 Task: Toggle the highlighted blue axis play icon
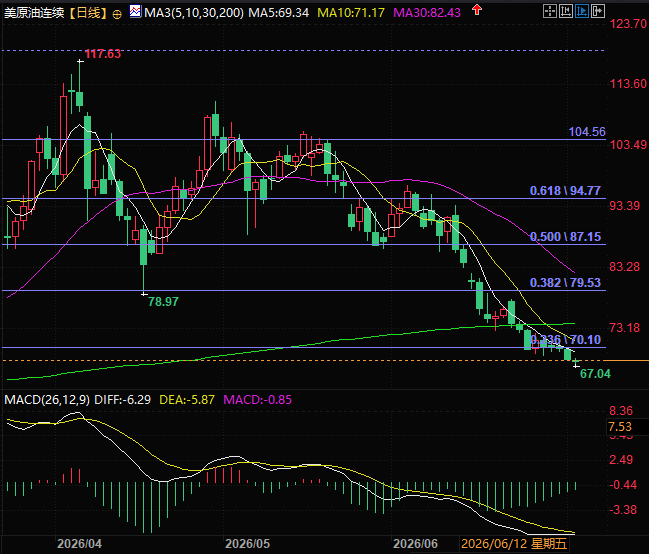click(582, 11)
